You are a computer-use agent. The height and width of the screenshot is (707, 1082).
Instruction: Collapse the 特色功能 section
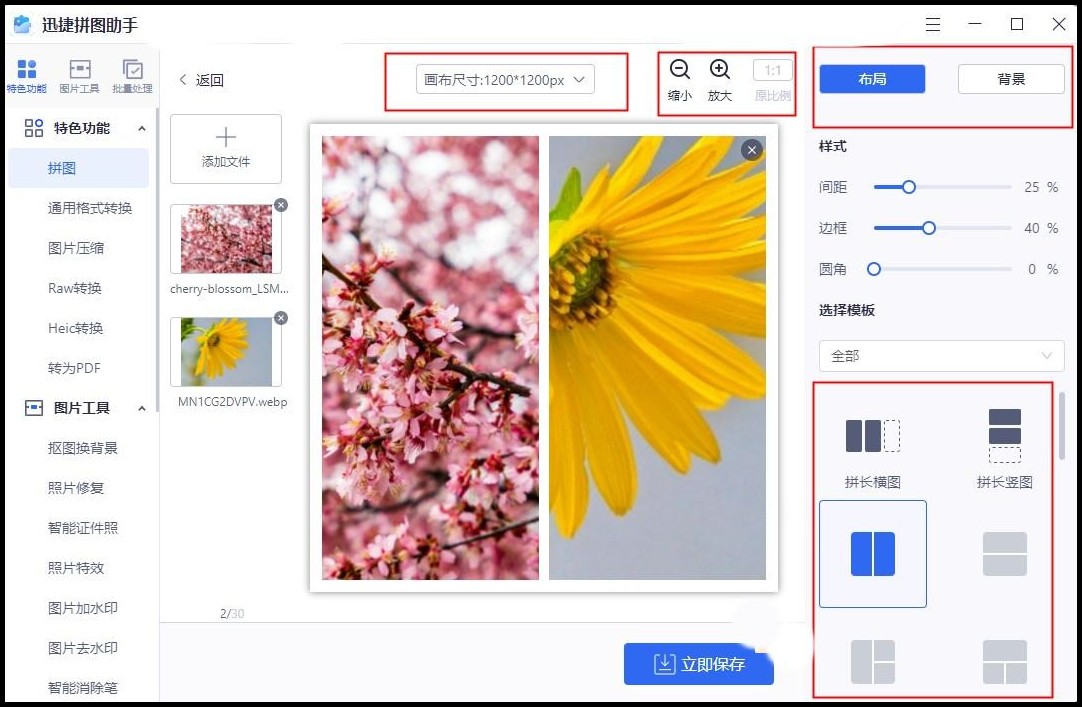141,128
